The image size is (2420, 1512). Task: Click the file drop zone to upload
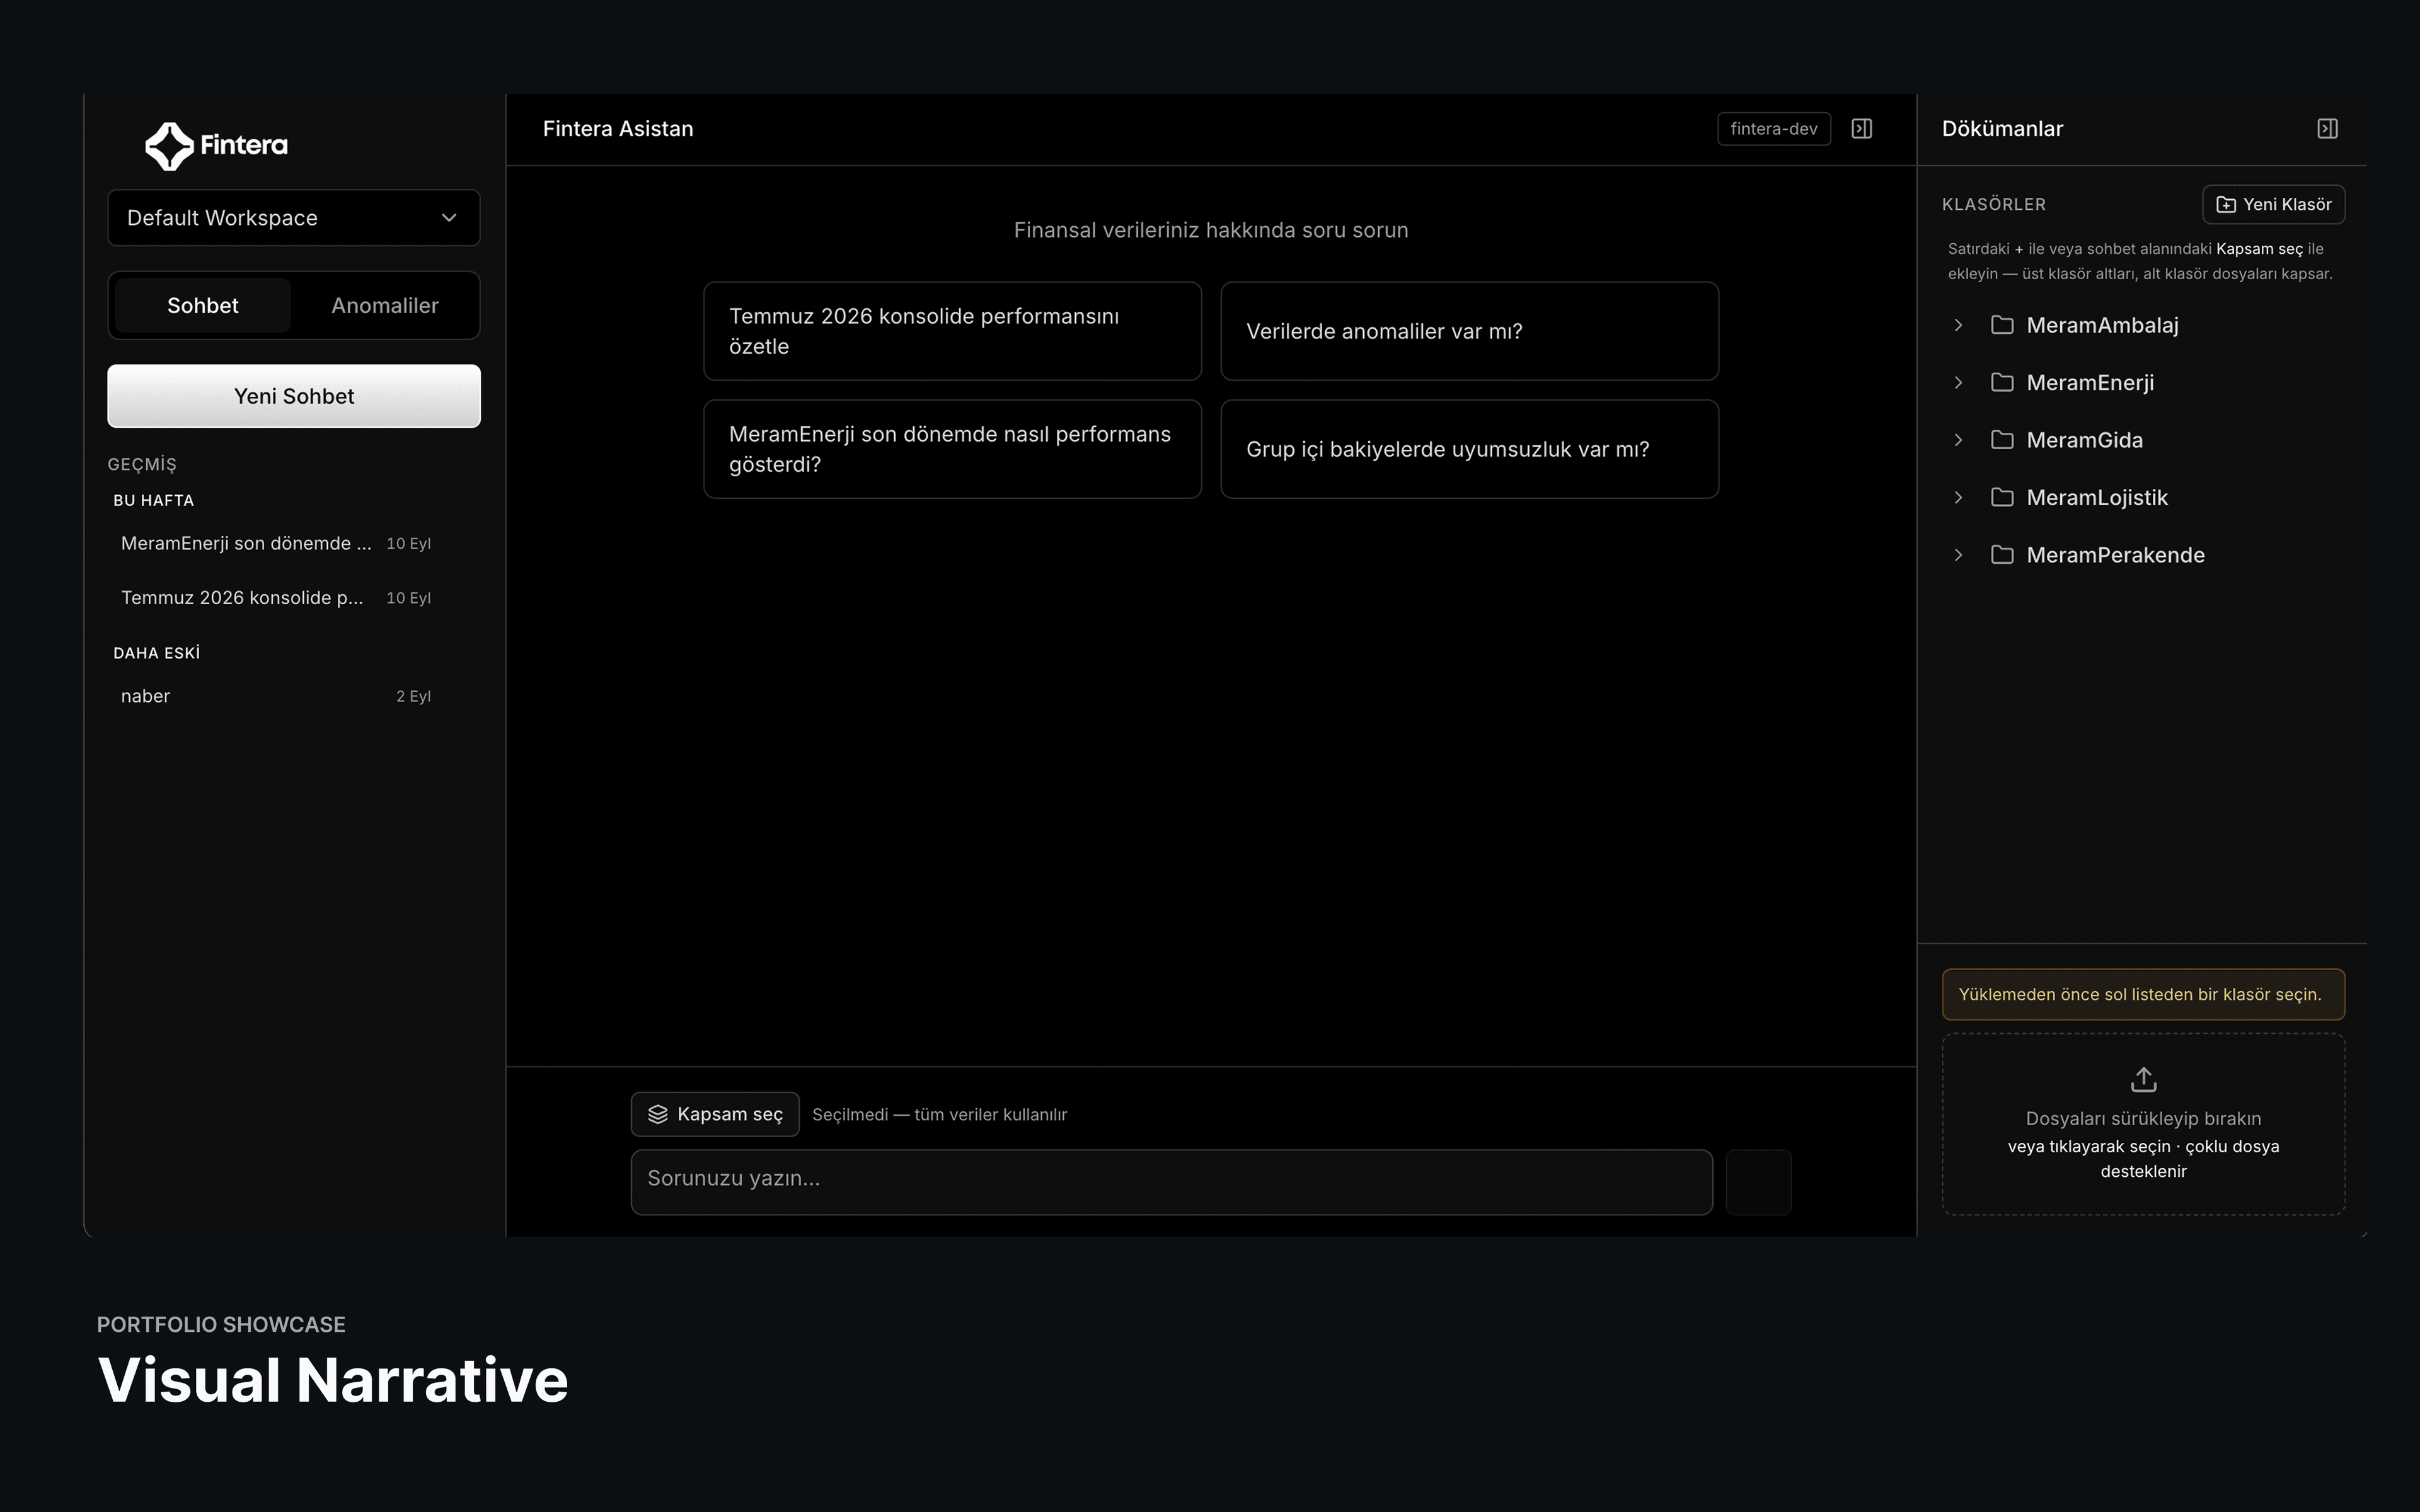tap(2143, 1125)
